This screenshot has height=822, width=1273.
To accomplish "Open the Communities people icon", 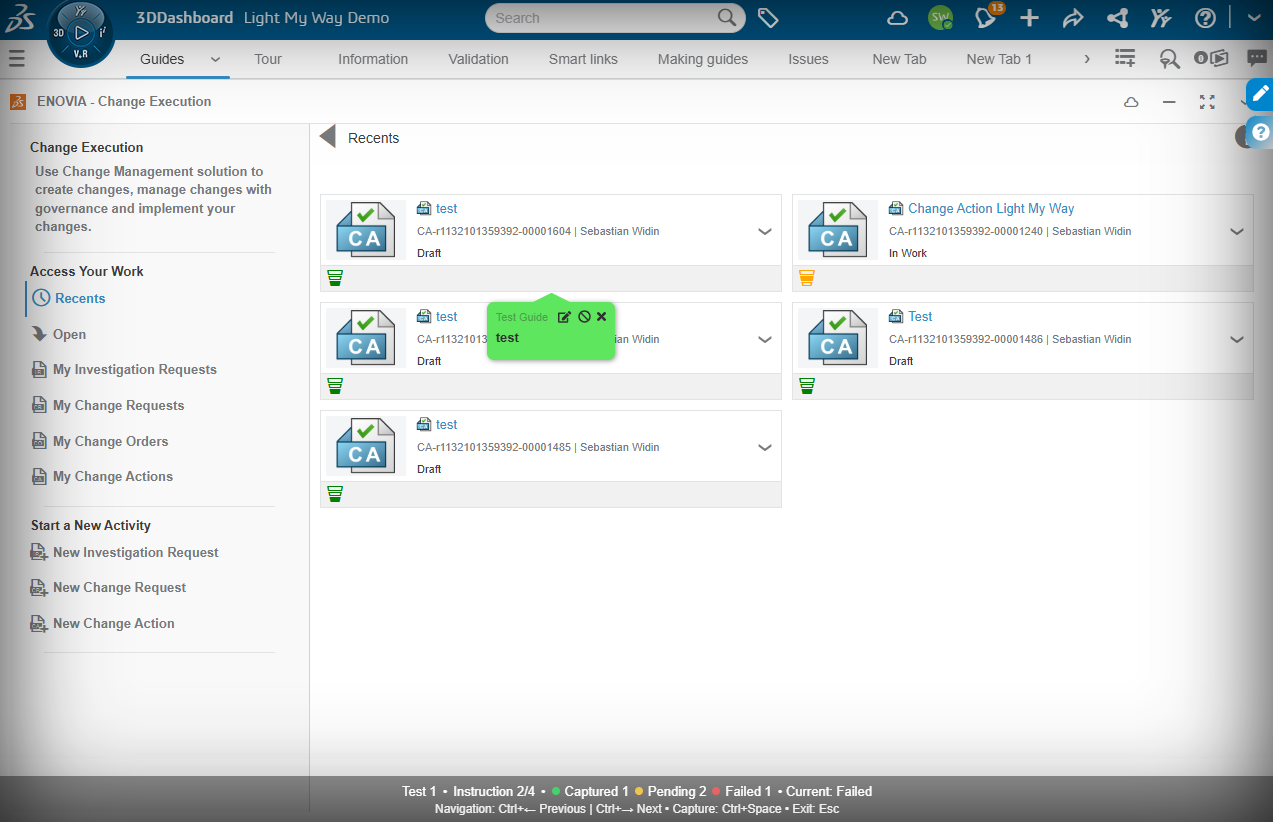I will (1160, 18).
